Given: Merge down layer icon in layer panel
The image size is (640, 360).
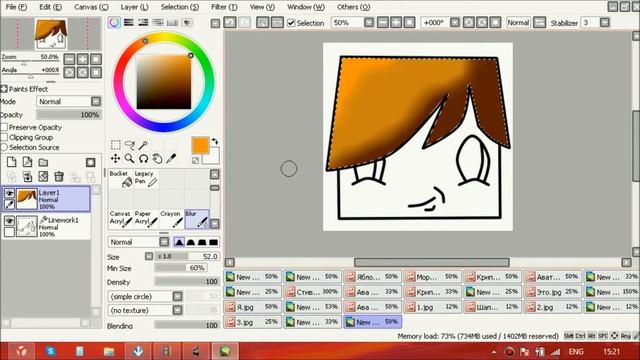Looking at the screenshot, I should [27, 176].
